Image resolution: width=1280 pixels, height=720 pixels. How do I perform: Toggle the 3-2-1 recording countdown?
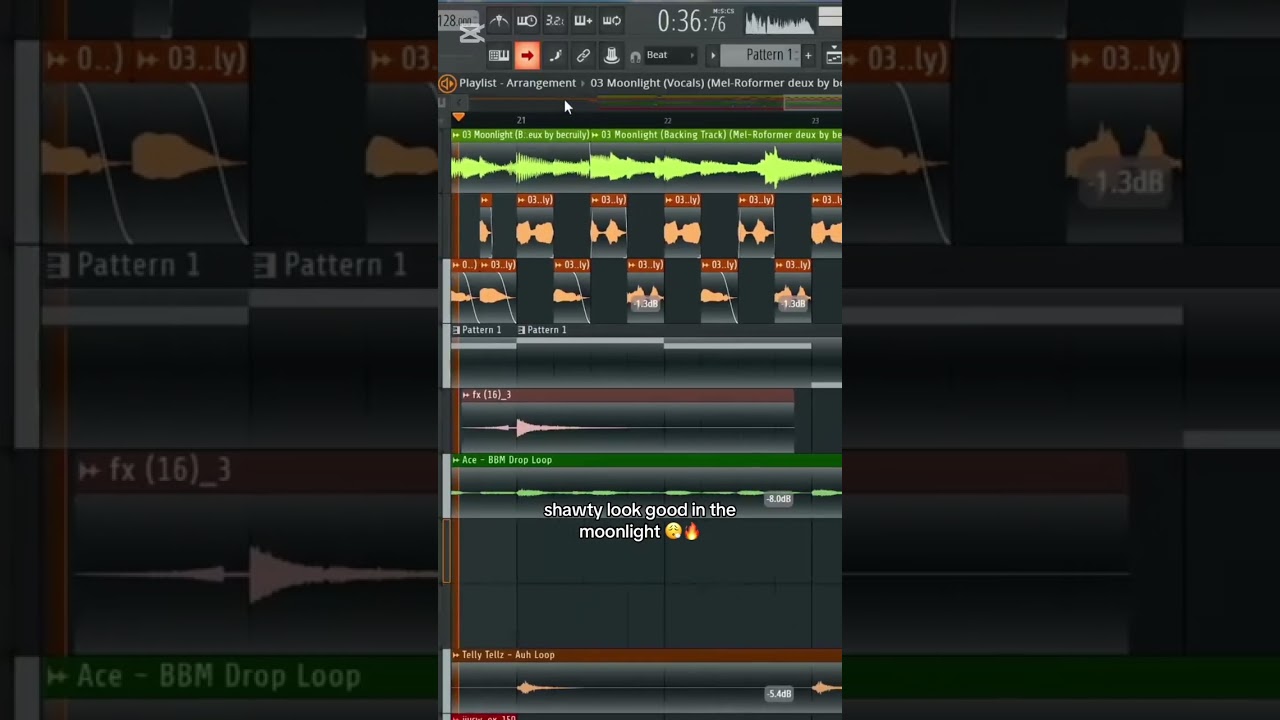pyautogui.click(x=554, y=20)
